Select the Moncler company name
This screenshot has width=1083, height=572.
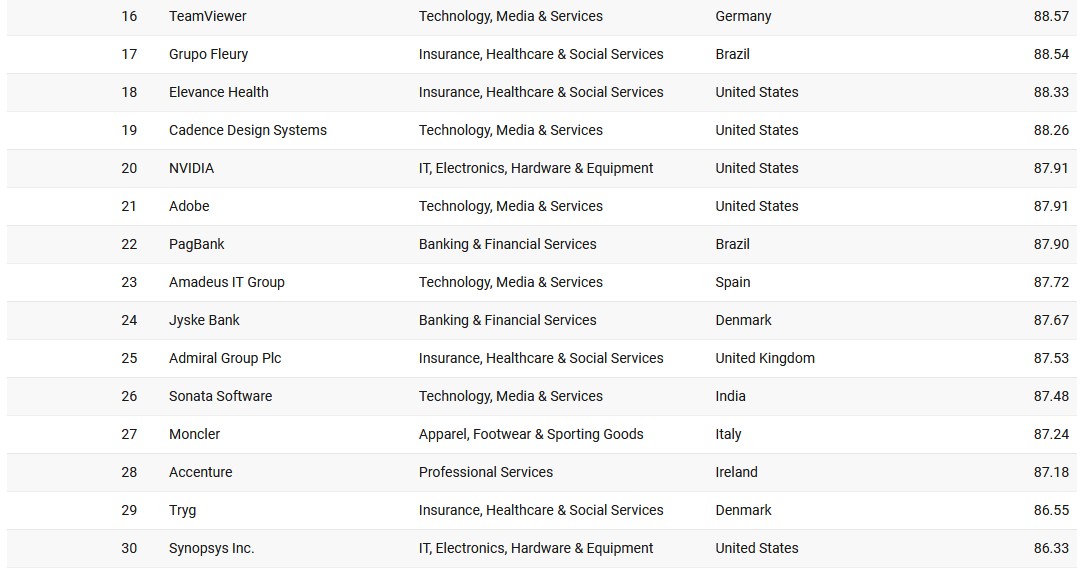pos(194,434)
